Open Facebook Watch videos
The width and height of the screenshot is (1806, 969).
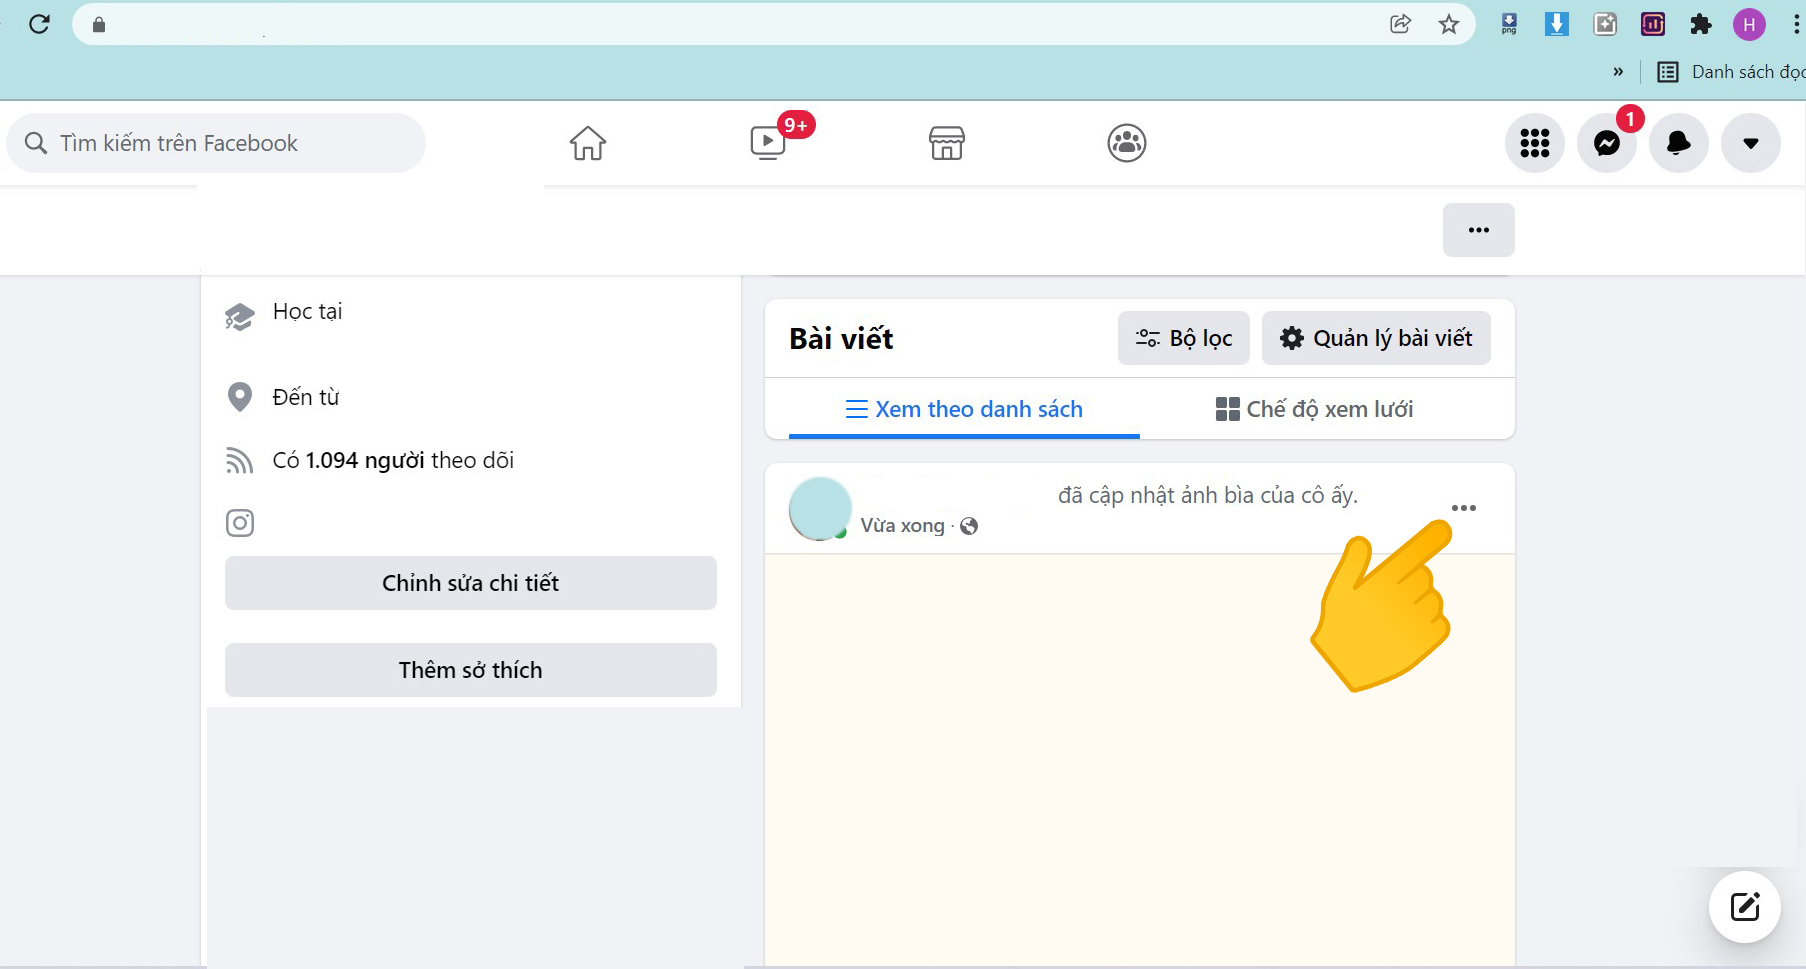click(x=768, y=143)
